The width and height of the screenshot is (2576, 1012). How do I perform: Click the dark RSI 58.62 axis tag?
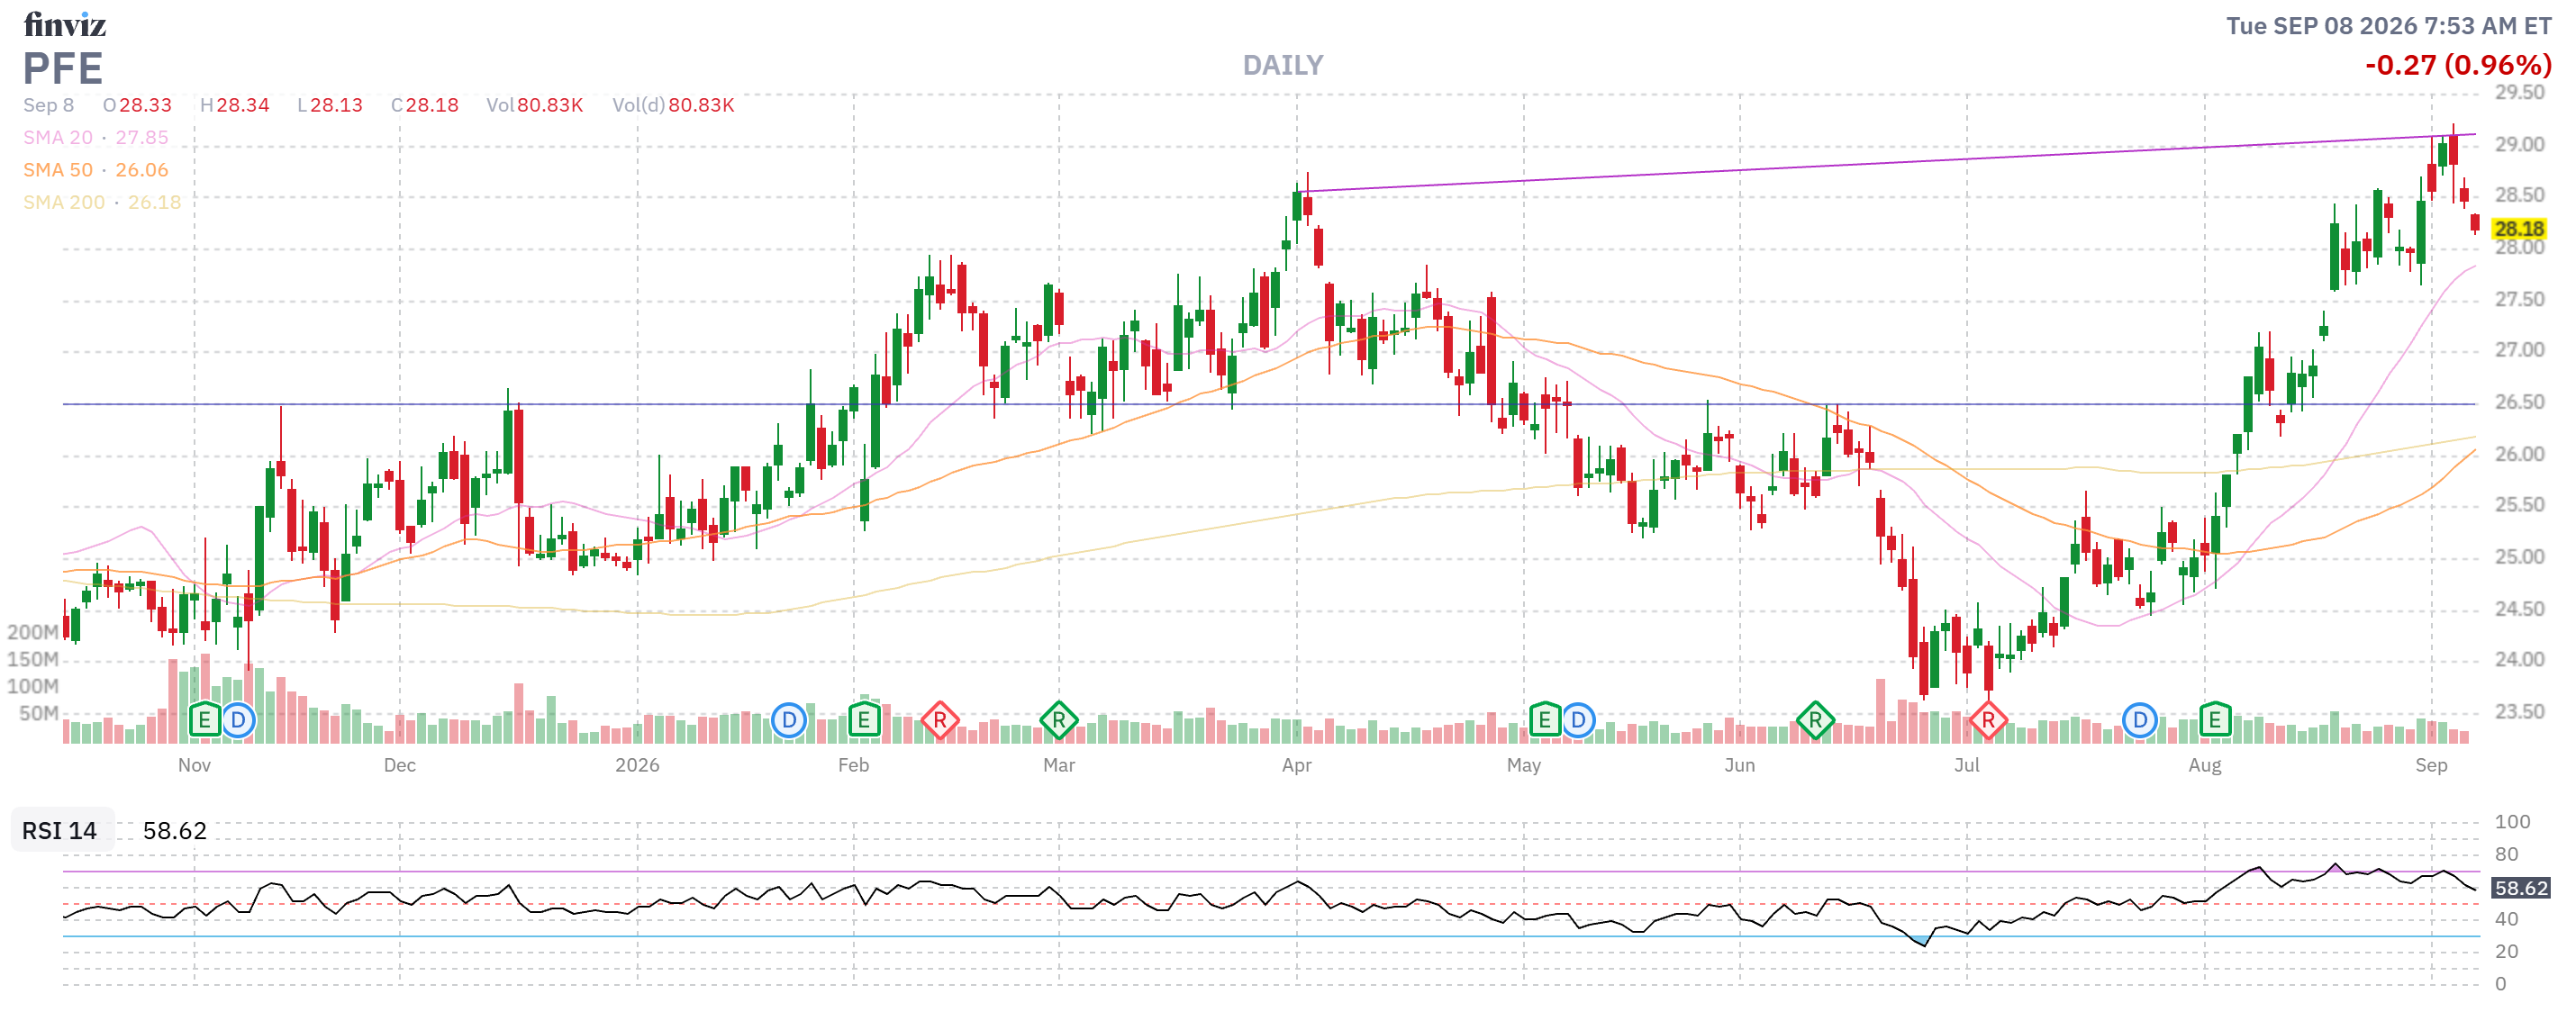click(2521, 887)
